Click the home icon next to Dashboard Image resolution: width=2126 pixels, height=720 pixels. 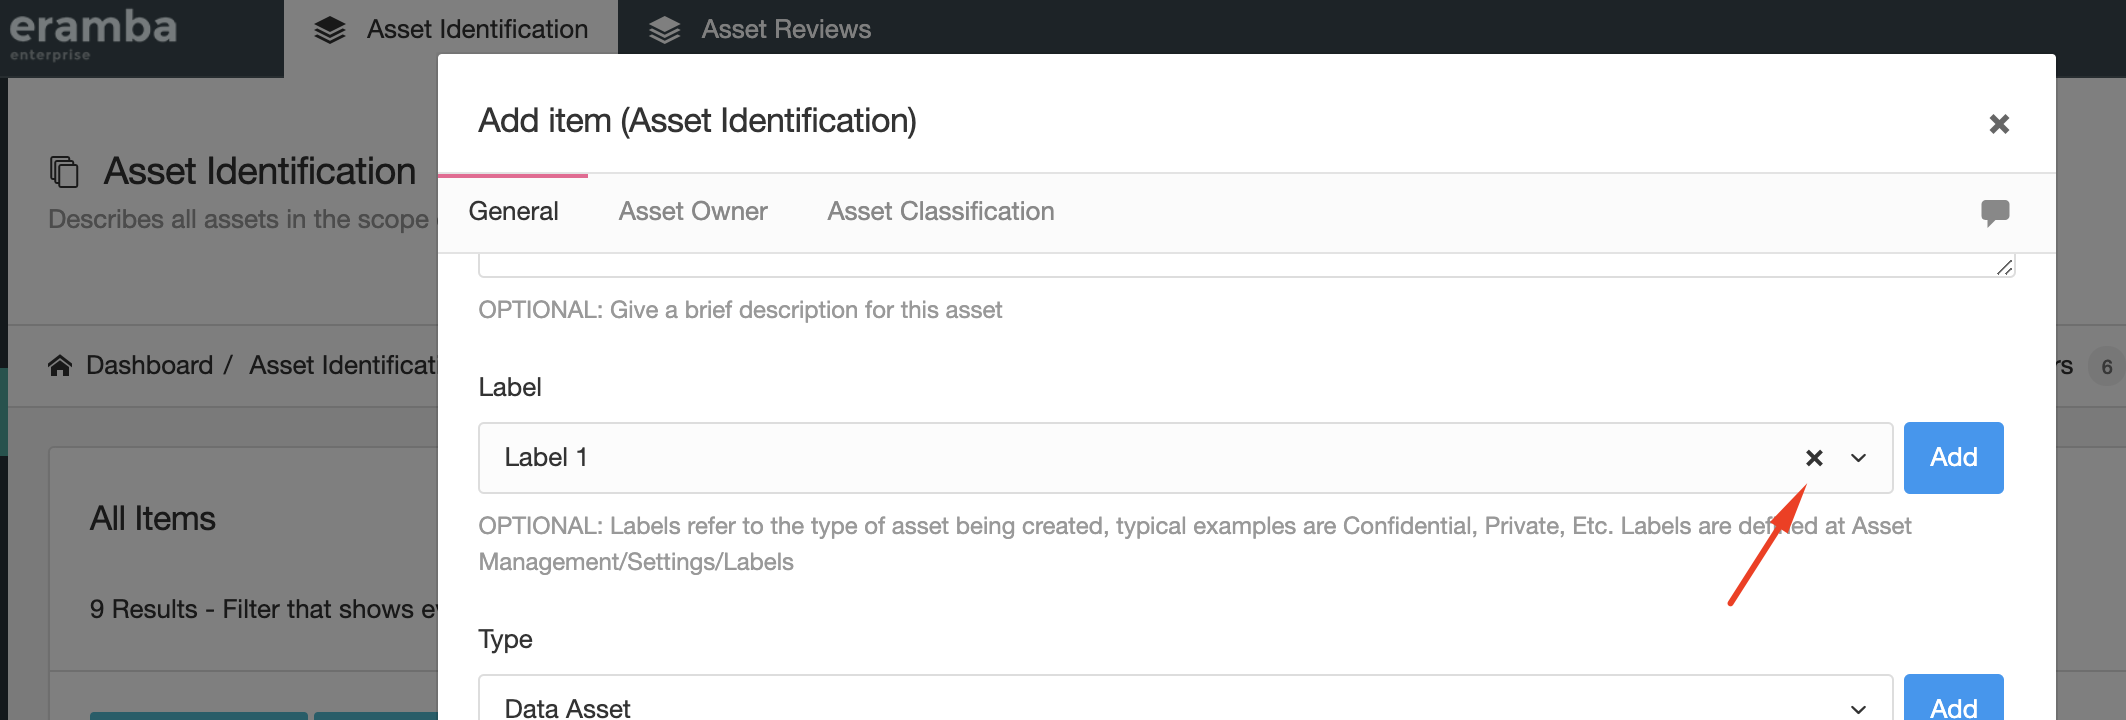click(60, 366)
